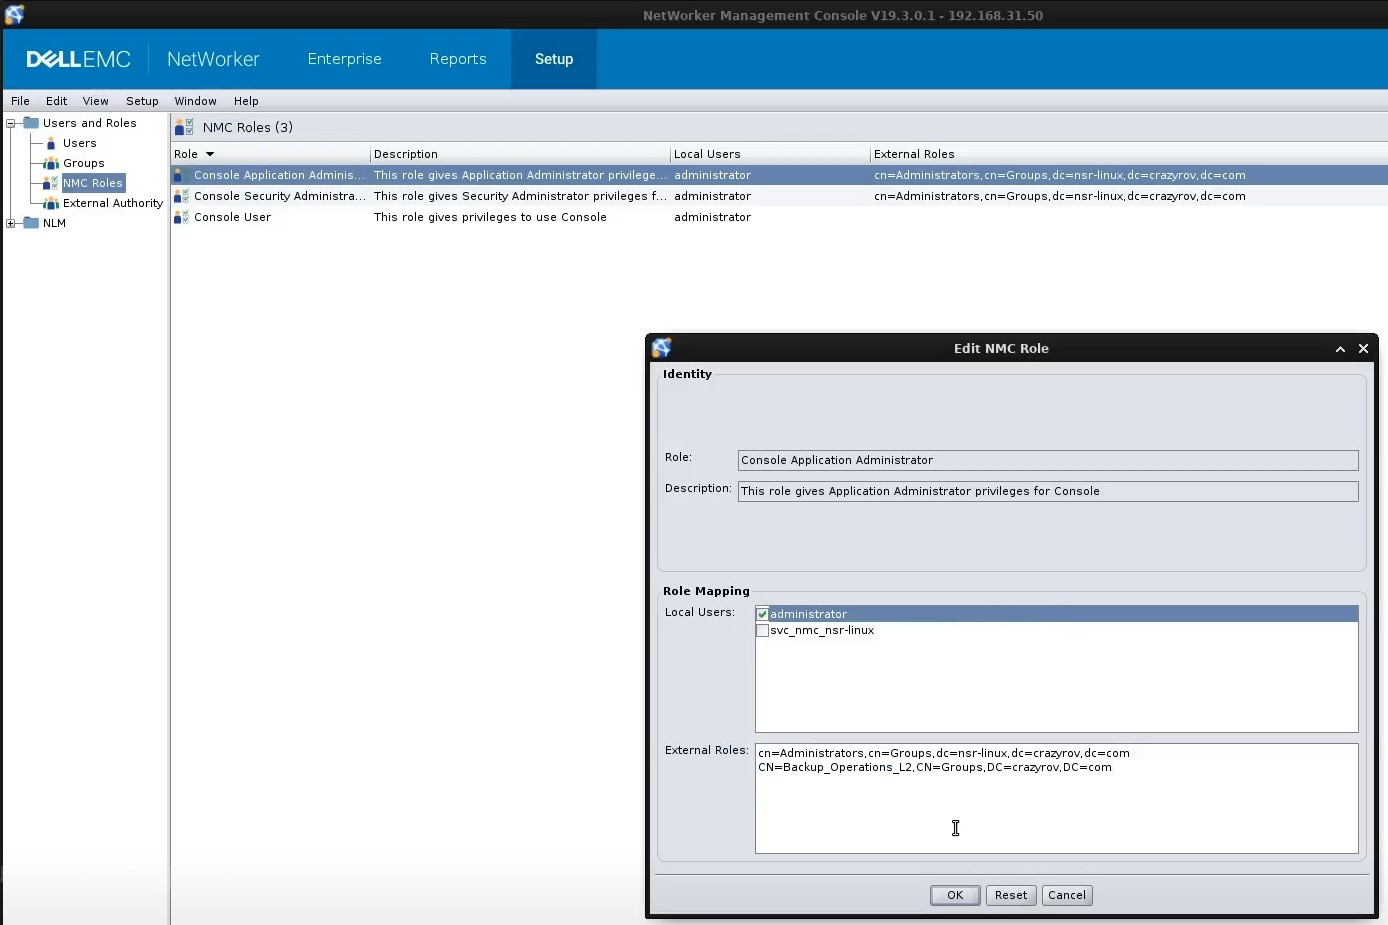This screenshot has width=1388, height=925.
Task: Click the Backup_Operations_L2 external role line
Action: tap(935, 768)
